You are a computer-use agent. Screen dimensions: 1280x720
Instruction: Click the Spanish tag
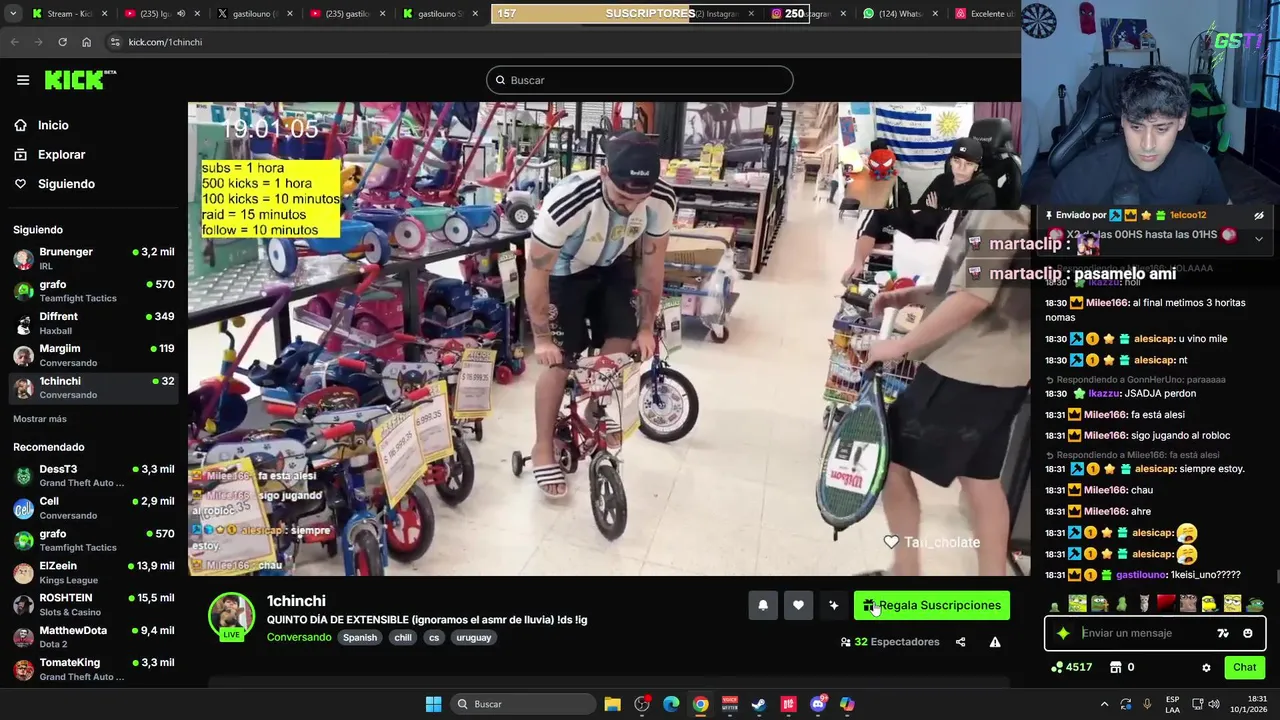tap(360, 637)
